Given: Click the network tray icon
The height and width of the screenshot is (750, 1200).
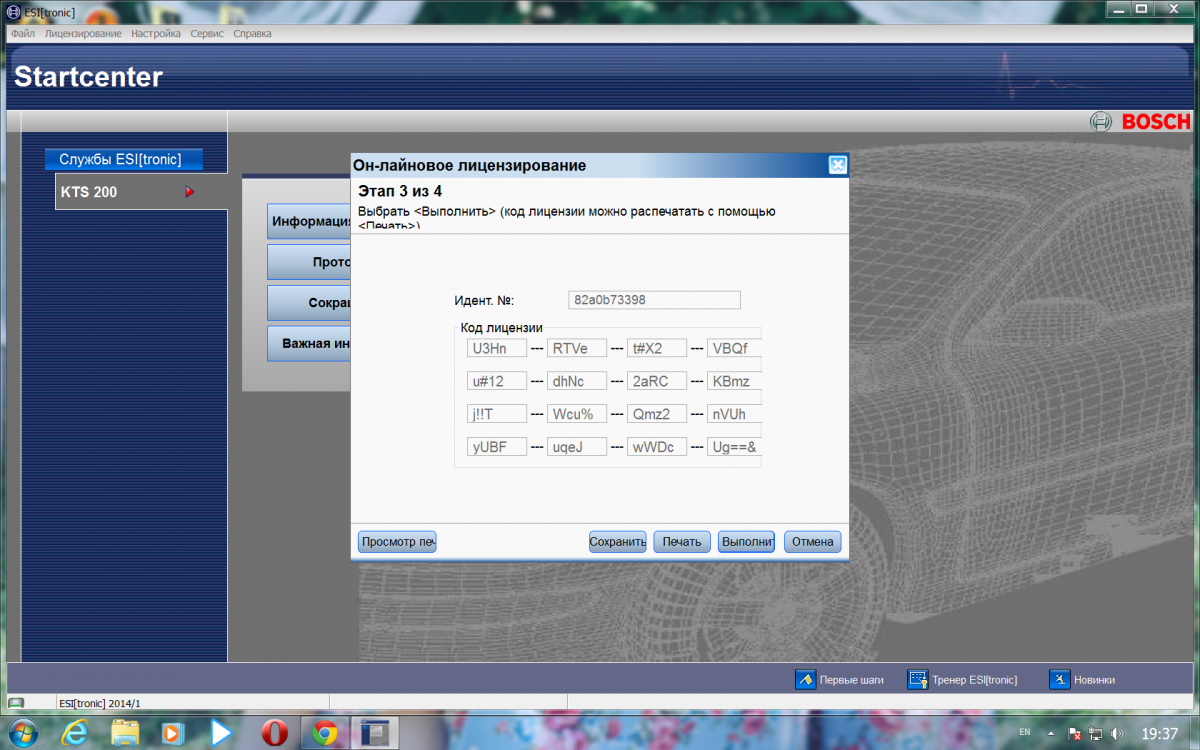Looking at the screenshot, I should coord(1097,733).
